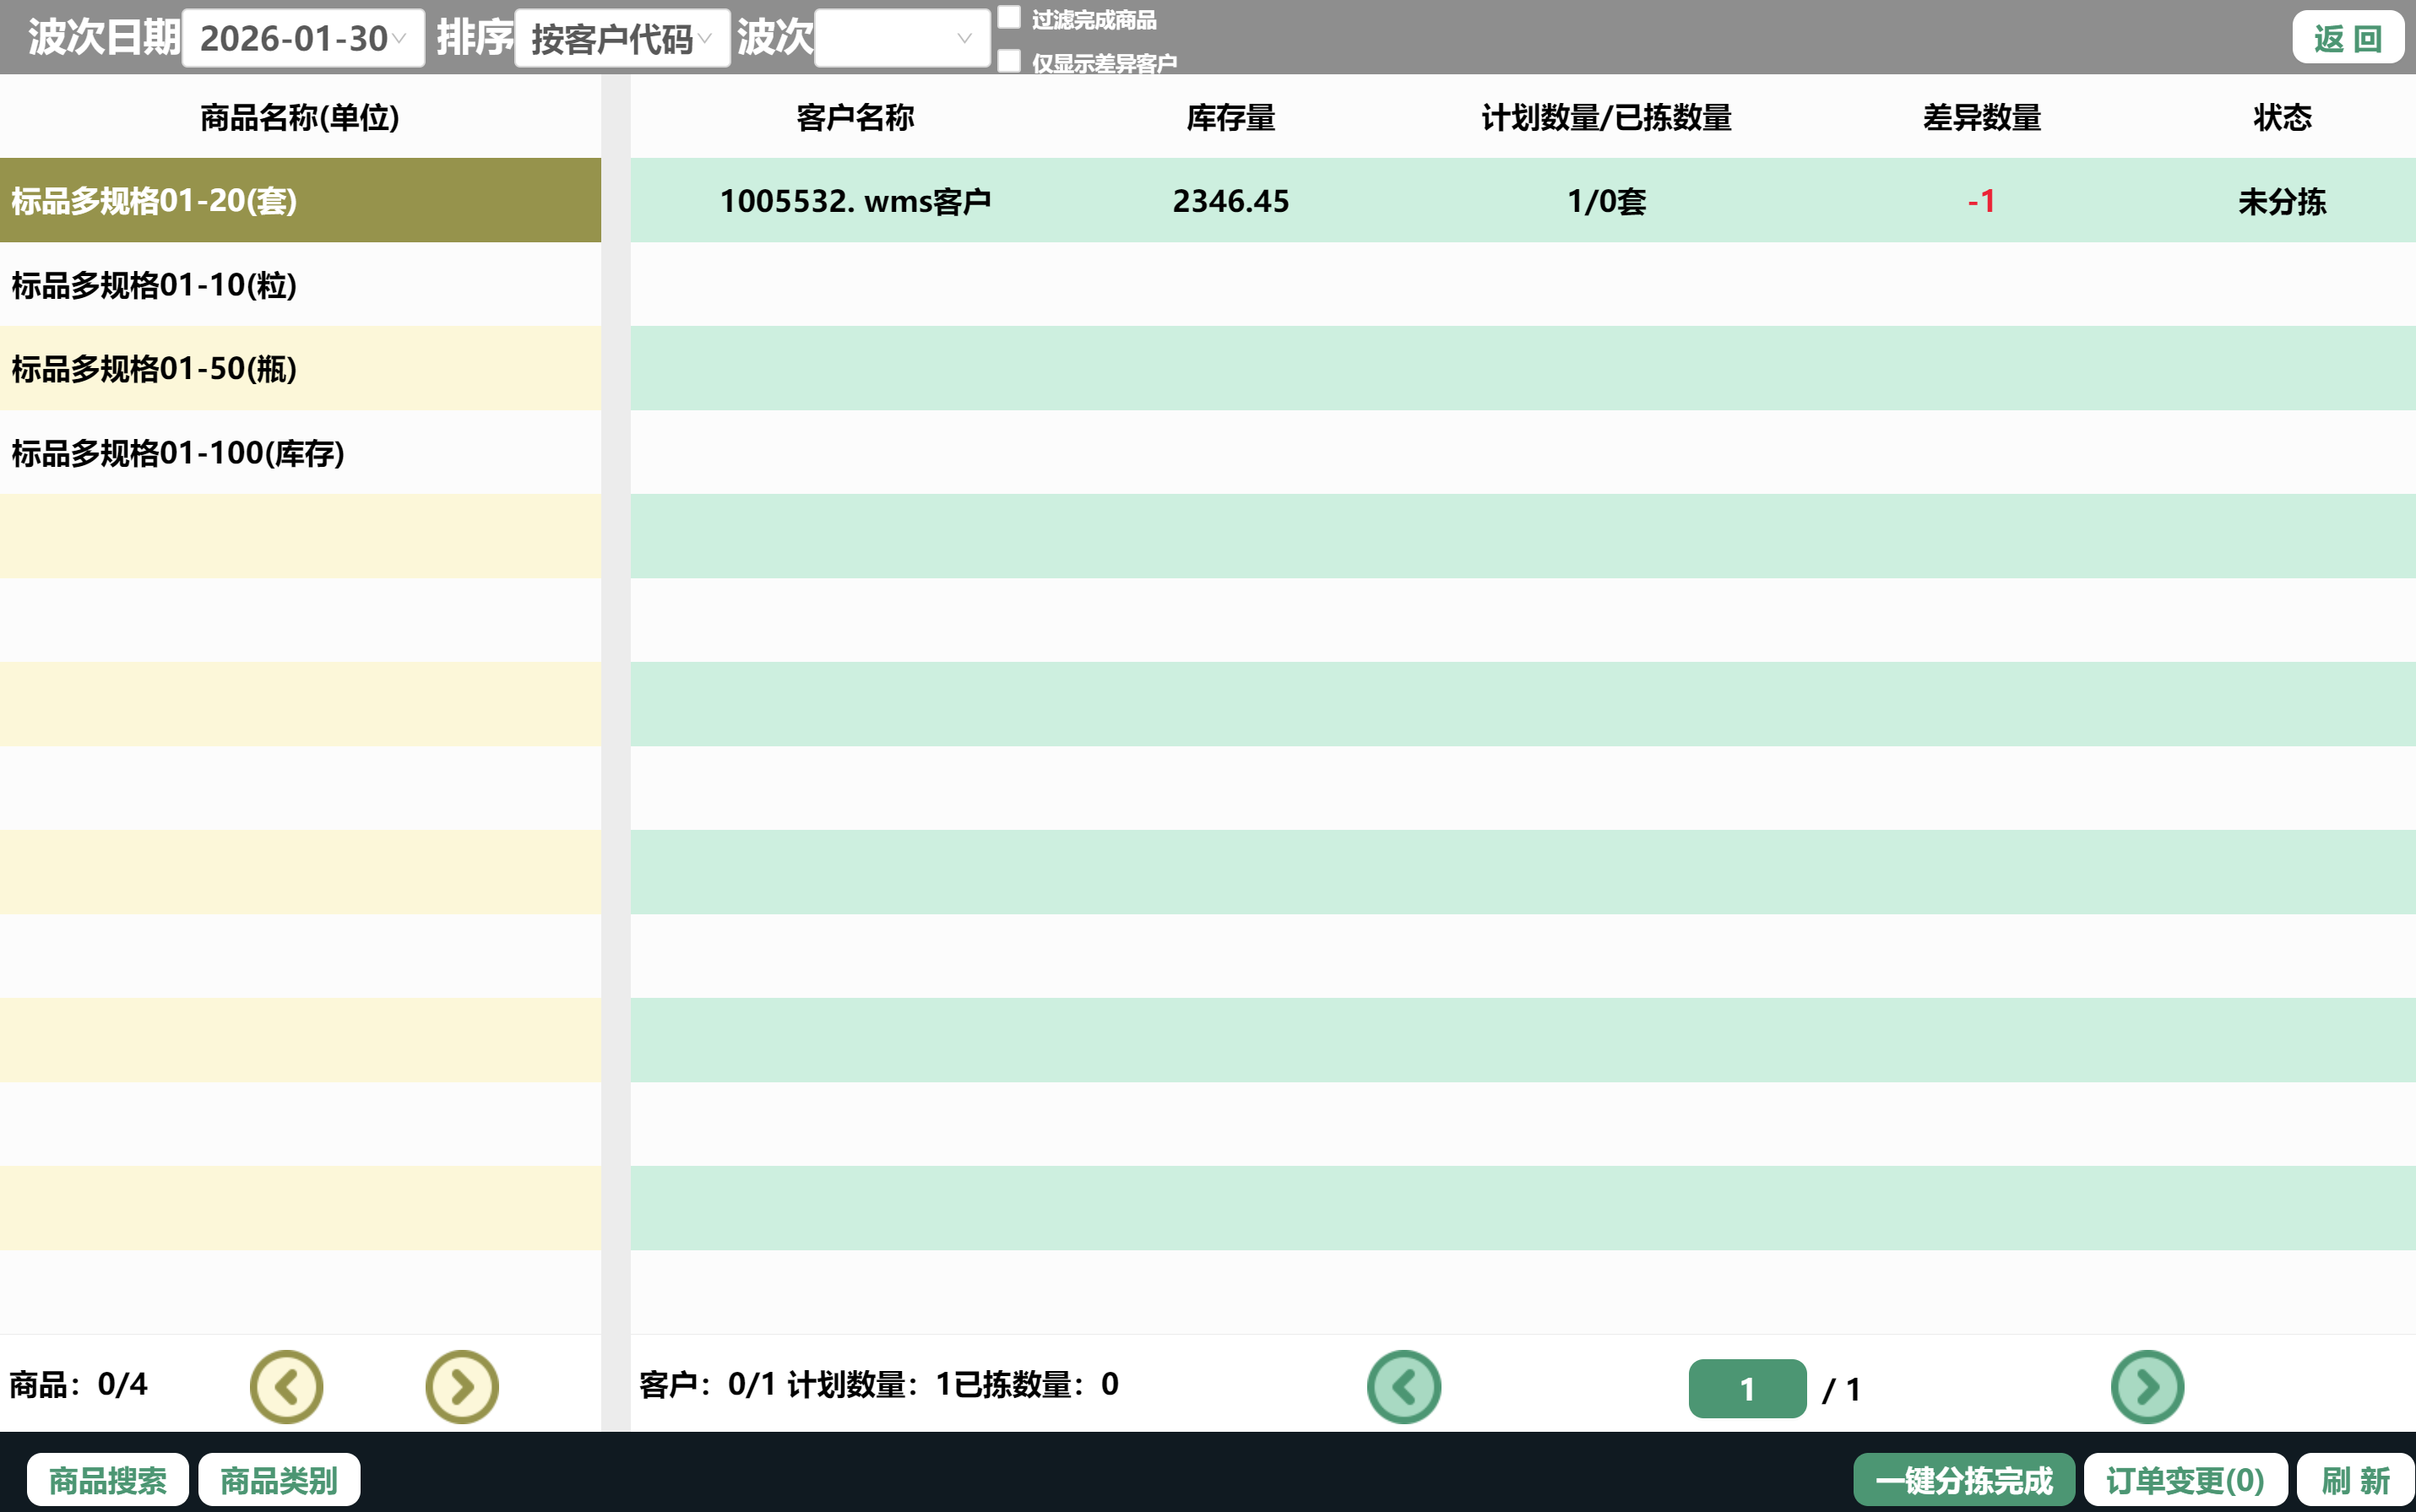Go to previous product list page
Viewport: 2416px width, 1512px height.
(x=286, y=1387)
